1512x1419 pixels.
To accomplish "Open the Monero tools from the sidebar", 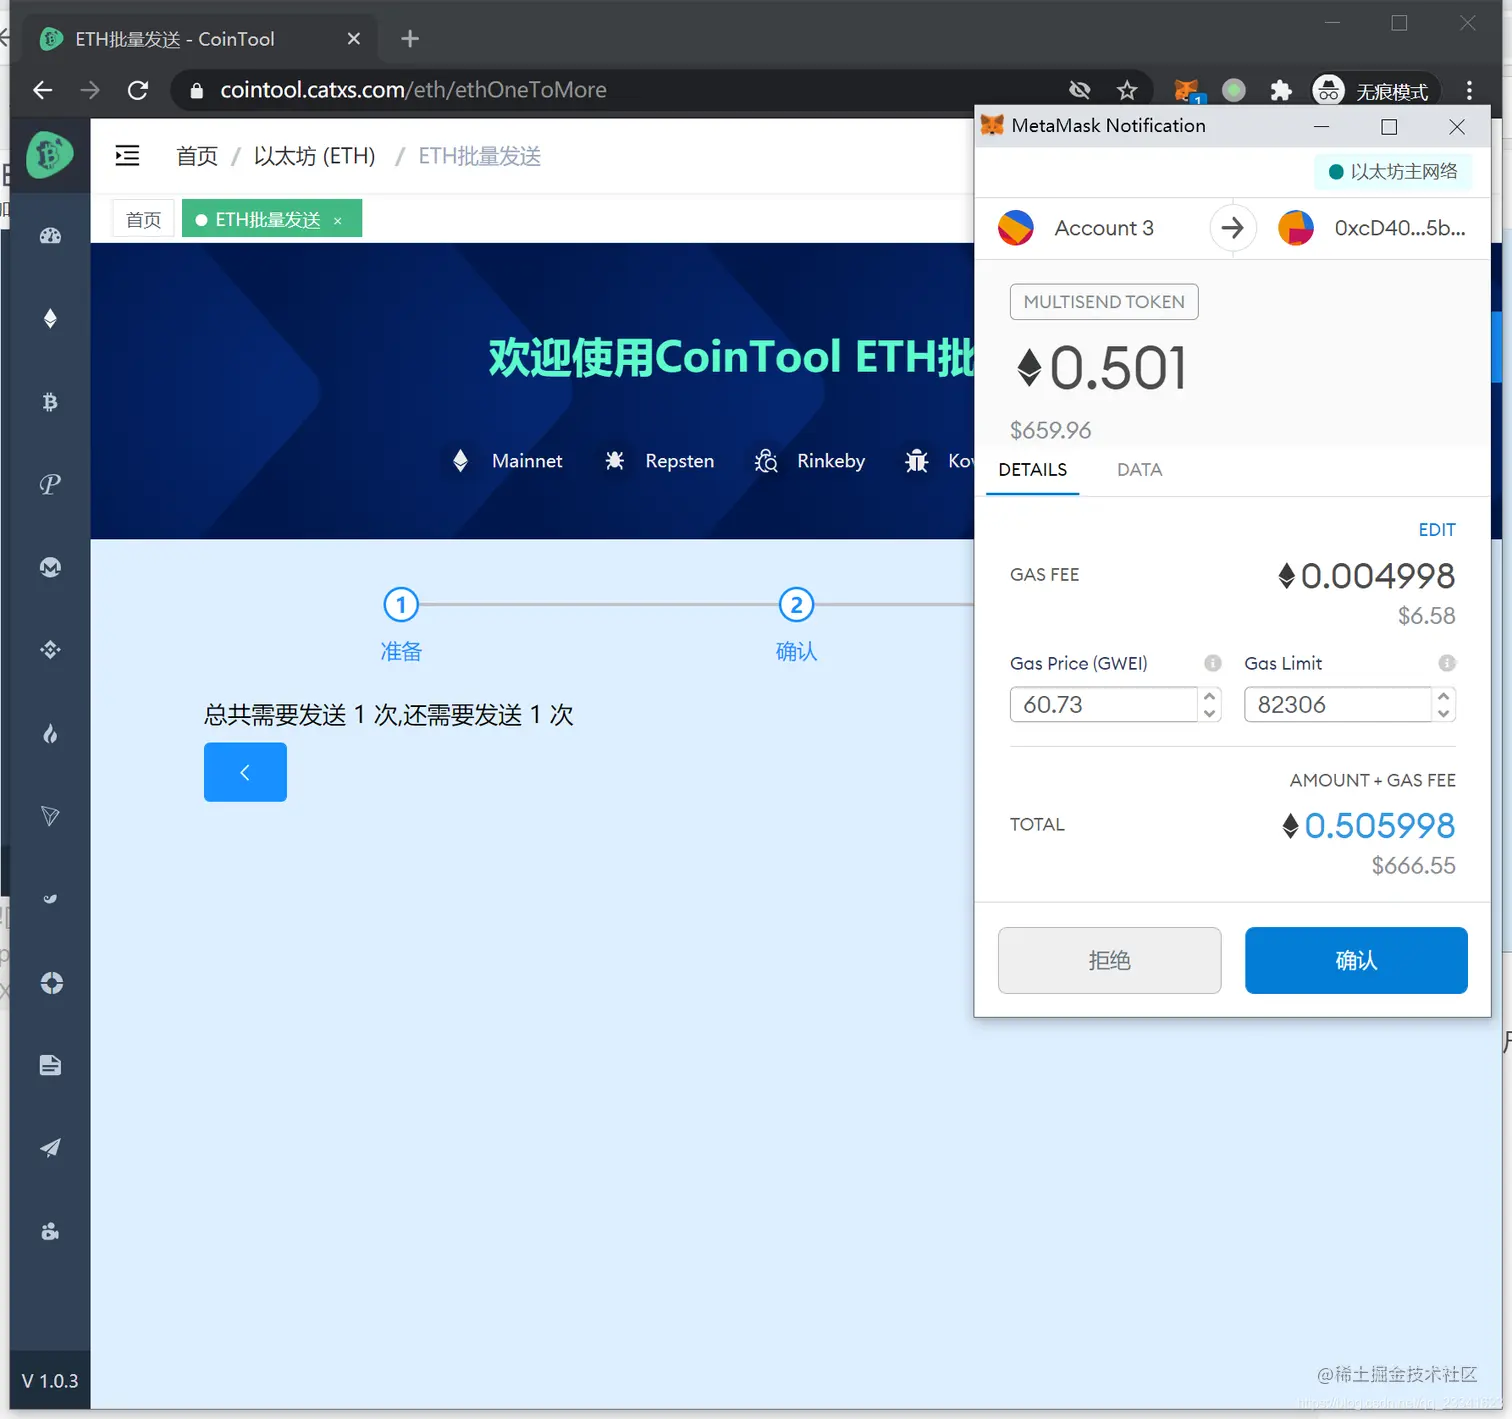I will (50, 567).
